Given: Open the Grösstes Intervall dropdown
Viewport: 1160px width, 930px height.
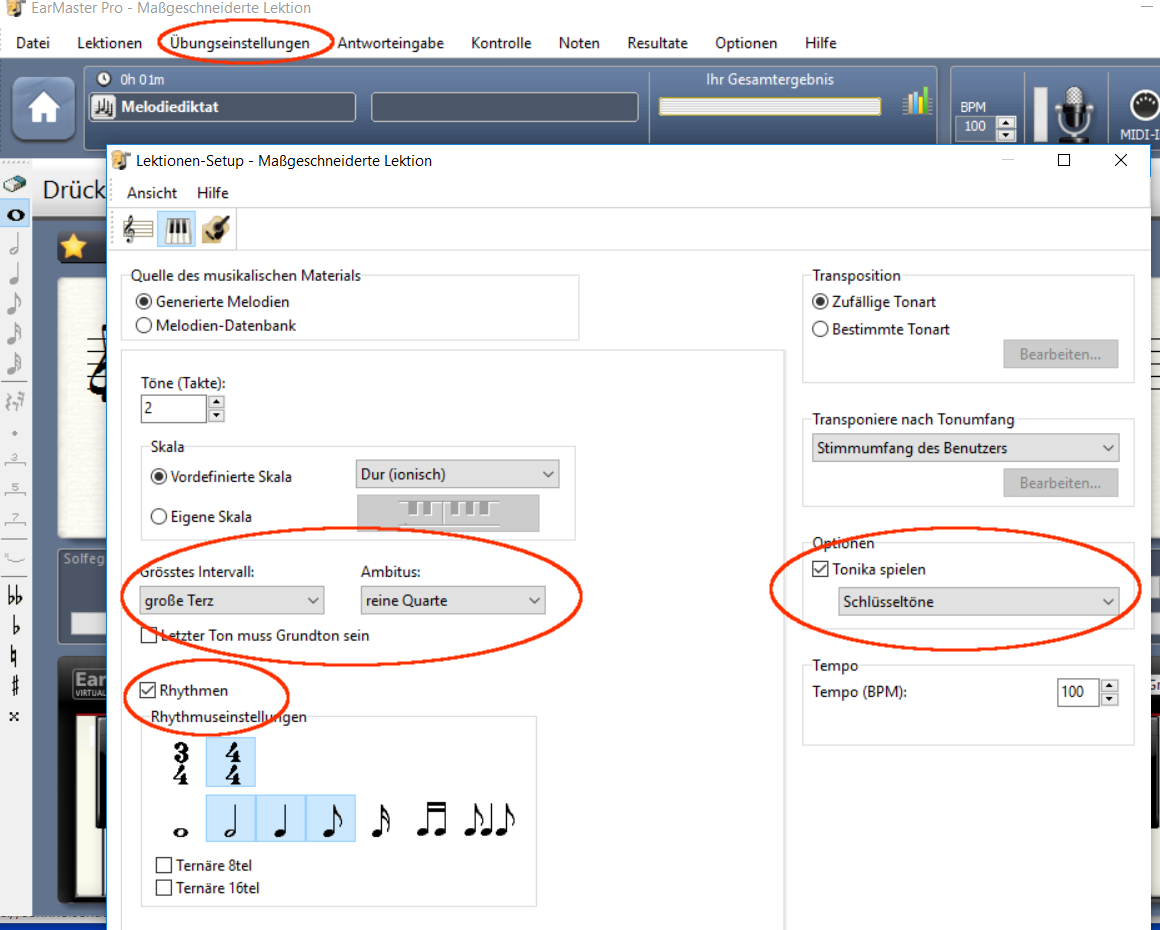Looking at the screenshot, I should click(x=232, y=600).
